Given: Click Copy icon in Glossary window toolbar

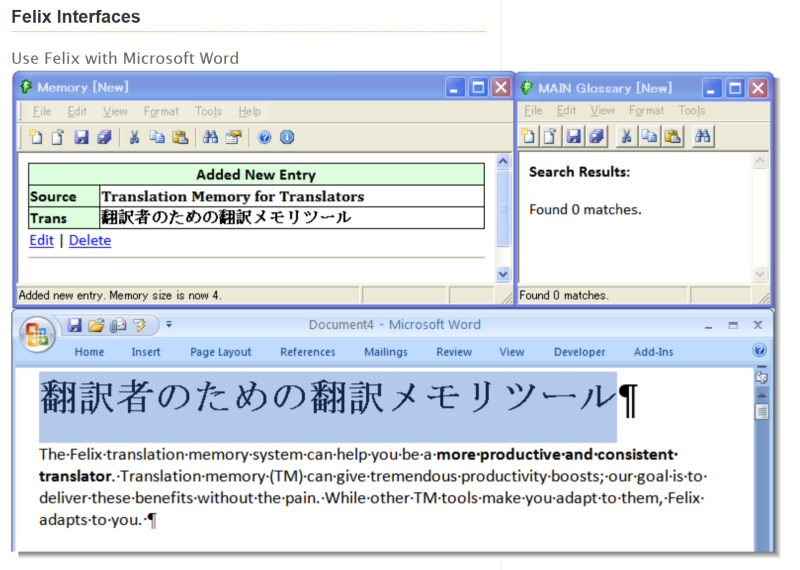Looking at the screenshot, I should [649, 136].
